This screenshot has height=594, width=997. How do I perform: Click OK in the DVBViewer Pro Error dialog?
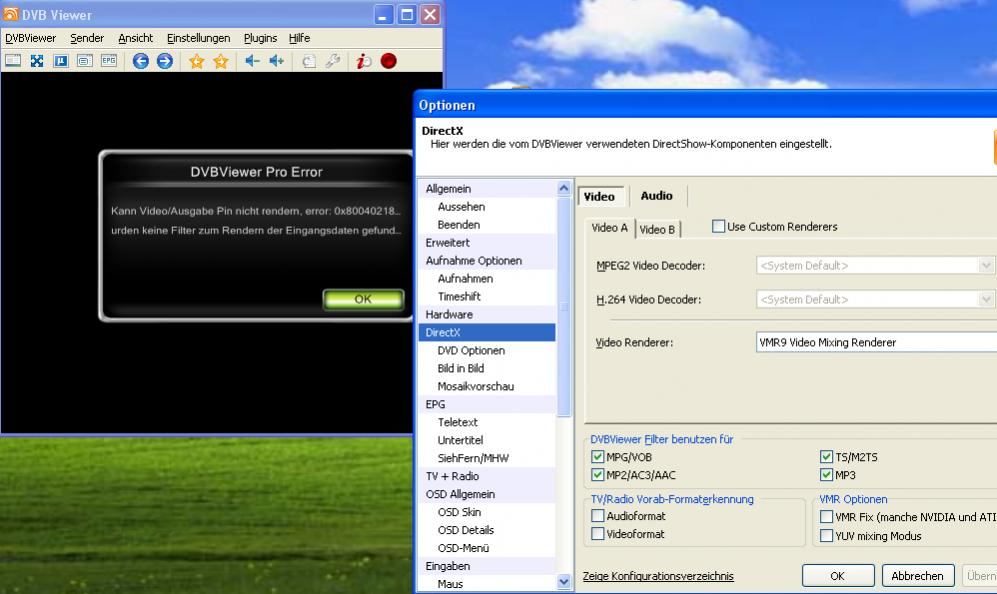pos(363,299)
